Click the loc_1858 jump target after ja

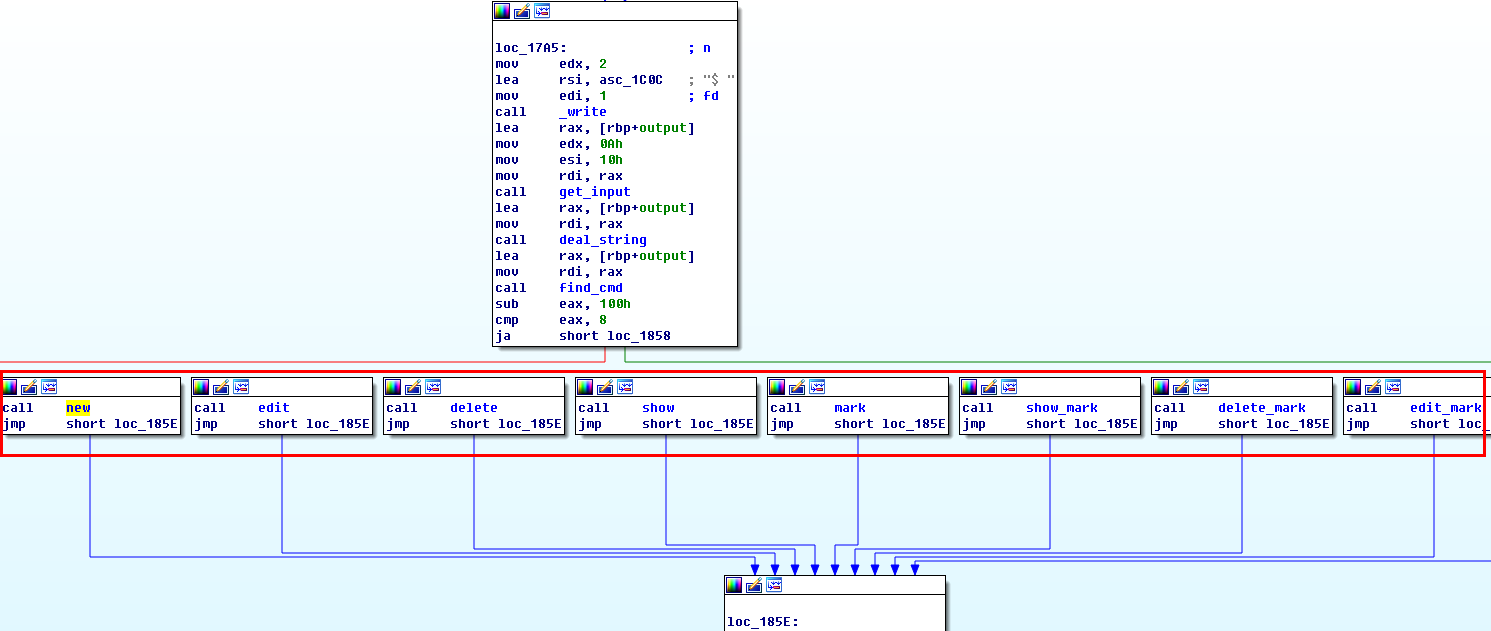coord(638,336)
